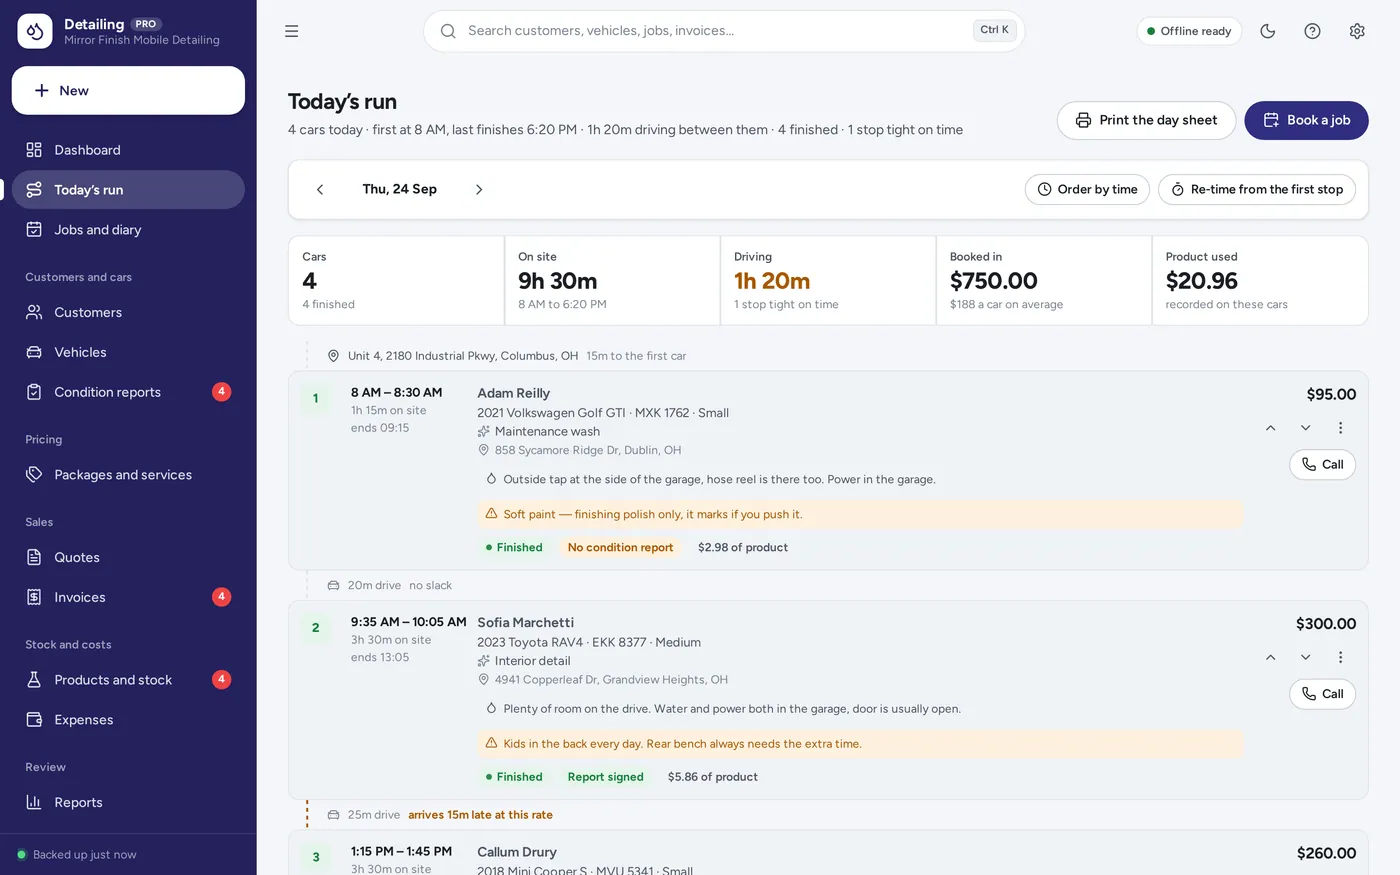Click the Offline ready status badge
Image resolution: width=1400 pixels, height=875 pixels.
coord(1189,31)
